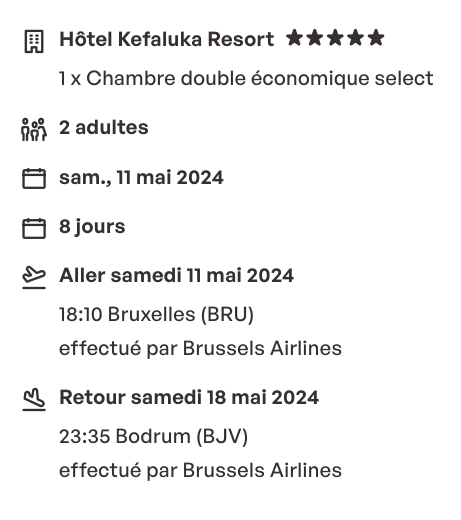This screenshot has width=461, height=520.
Task: Click the airplane landing icon
Action: (x=34, y=399)
